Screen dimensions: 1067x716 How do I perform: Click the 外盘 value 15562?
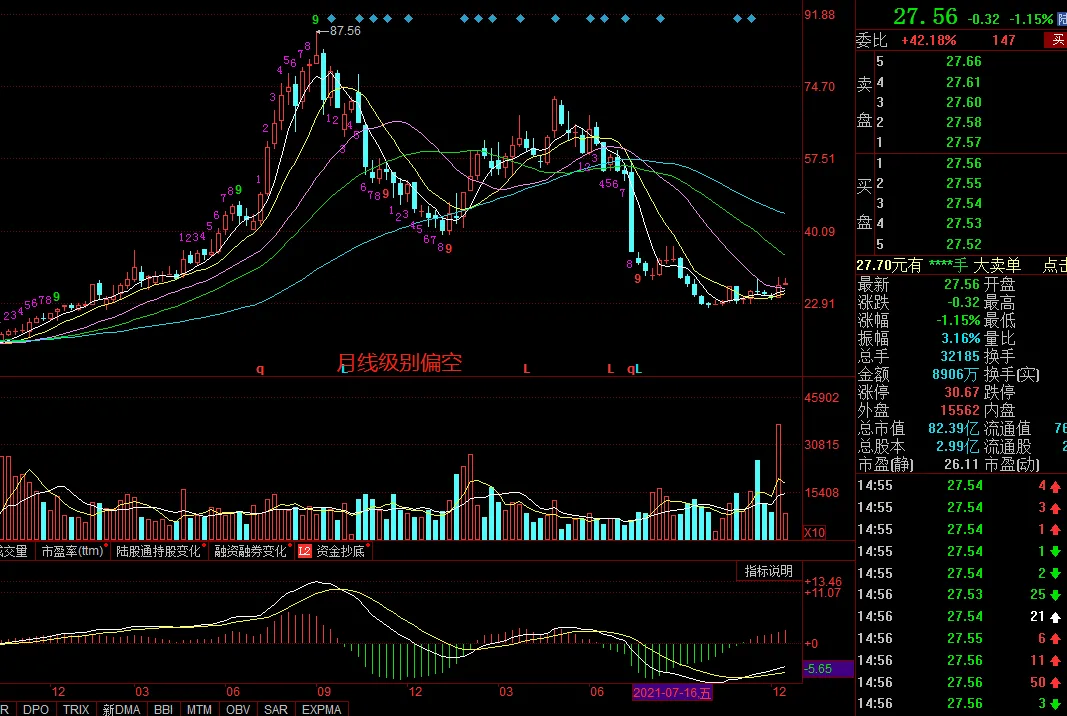click(959, 410)
